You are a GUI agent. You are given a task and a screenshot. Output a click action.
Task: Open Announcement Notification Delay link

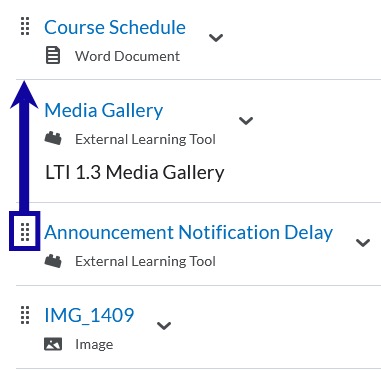[189, 232]
